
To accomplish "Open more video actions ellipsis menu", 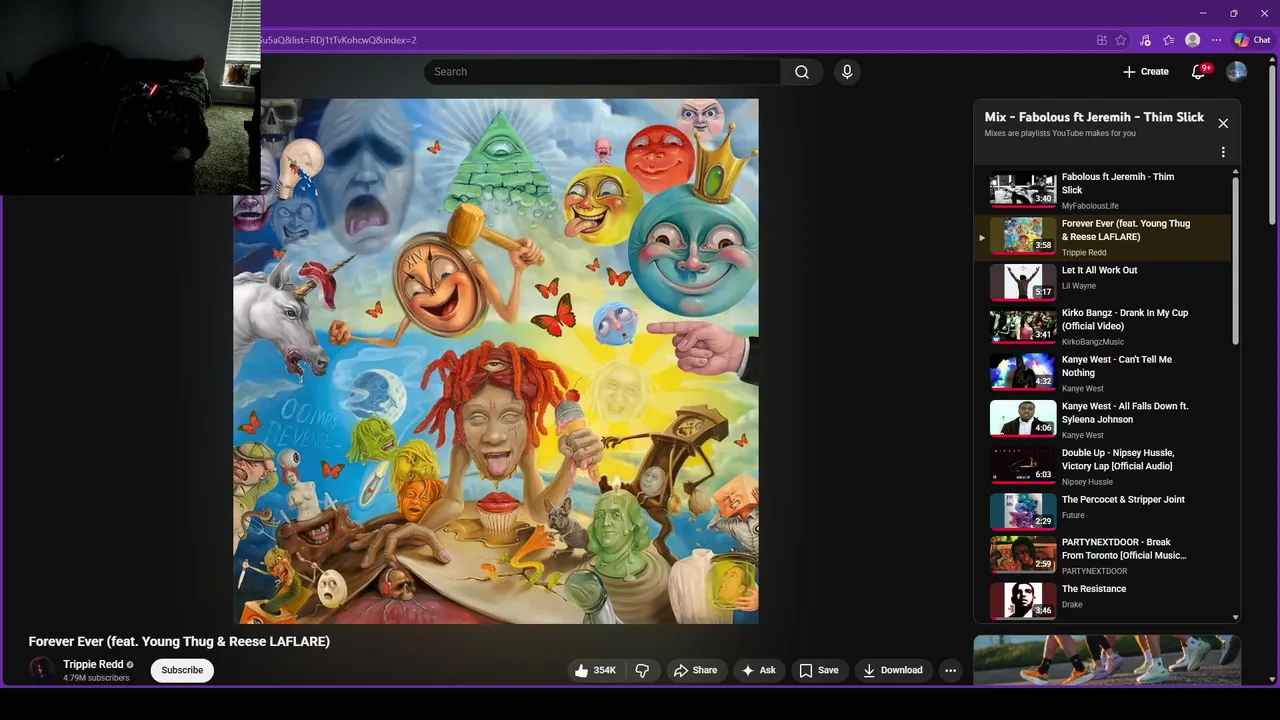I will pos(951,670).
